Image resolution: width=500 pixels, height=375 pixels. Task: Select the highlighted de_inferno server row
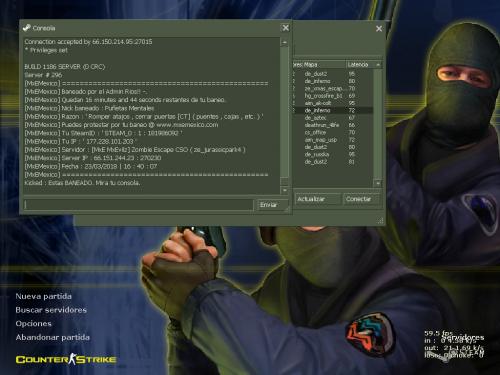coord(333,110)
